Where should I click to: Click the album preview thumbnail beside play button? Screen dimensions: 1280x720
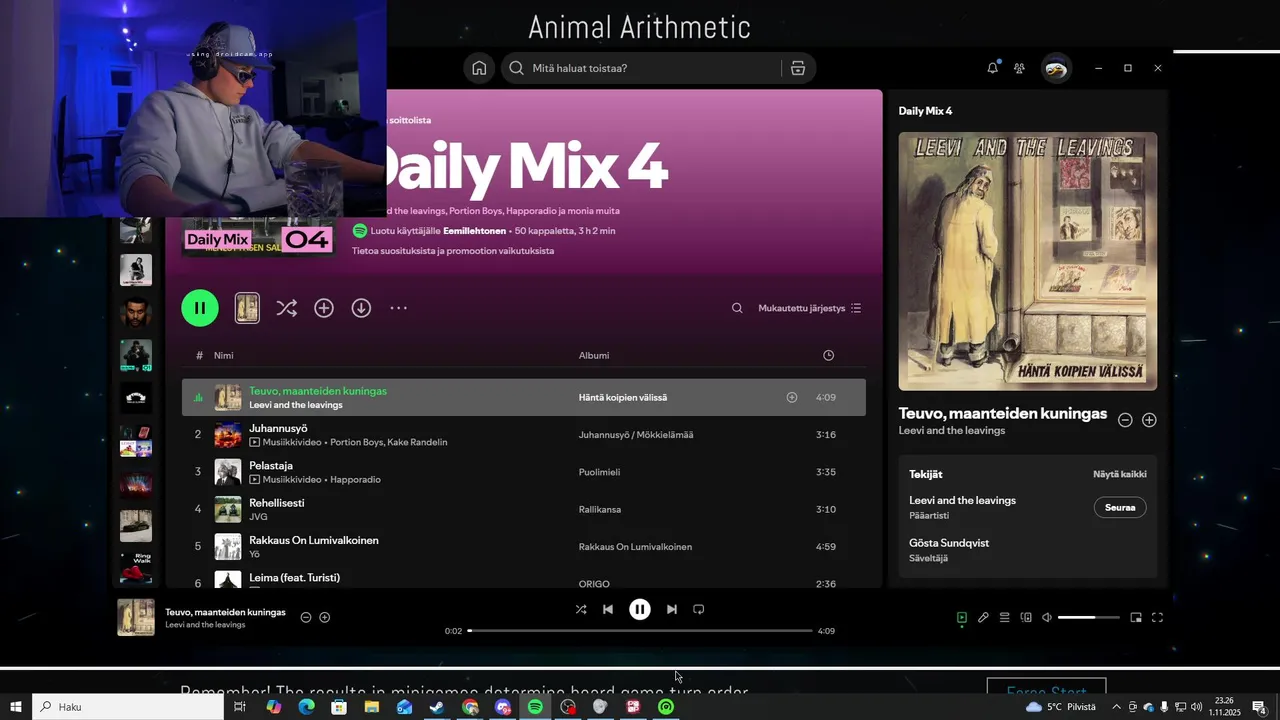(247, 308)
